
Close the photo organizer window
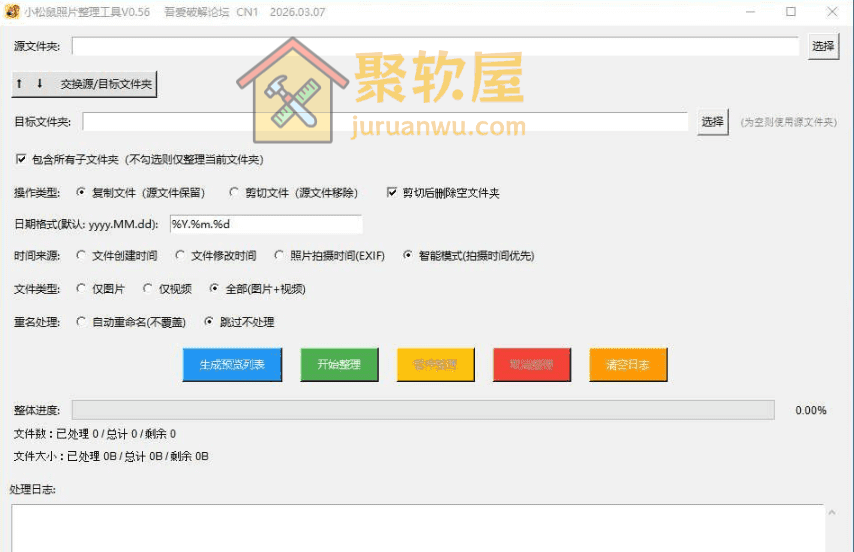(832, 11)
